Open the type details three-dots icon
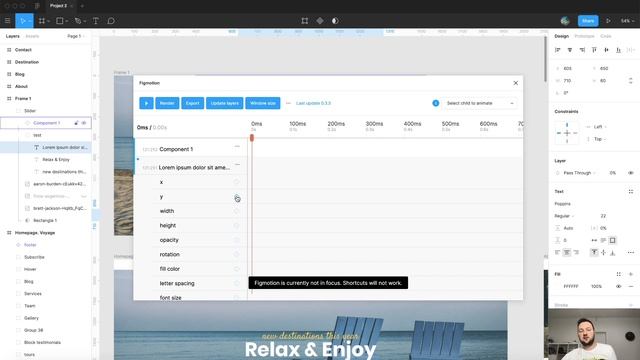 (x=631, y=253)
